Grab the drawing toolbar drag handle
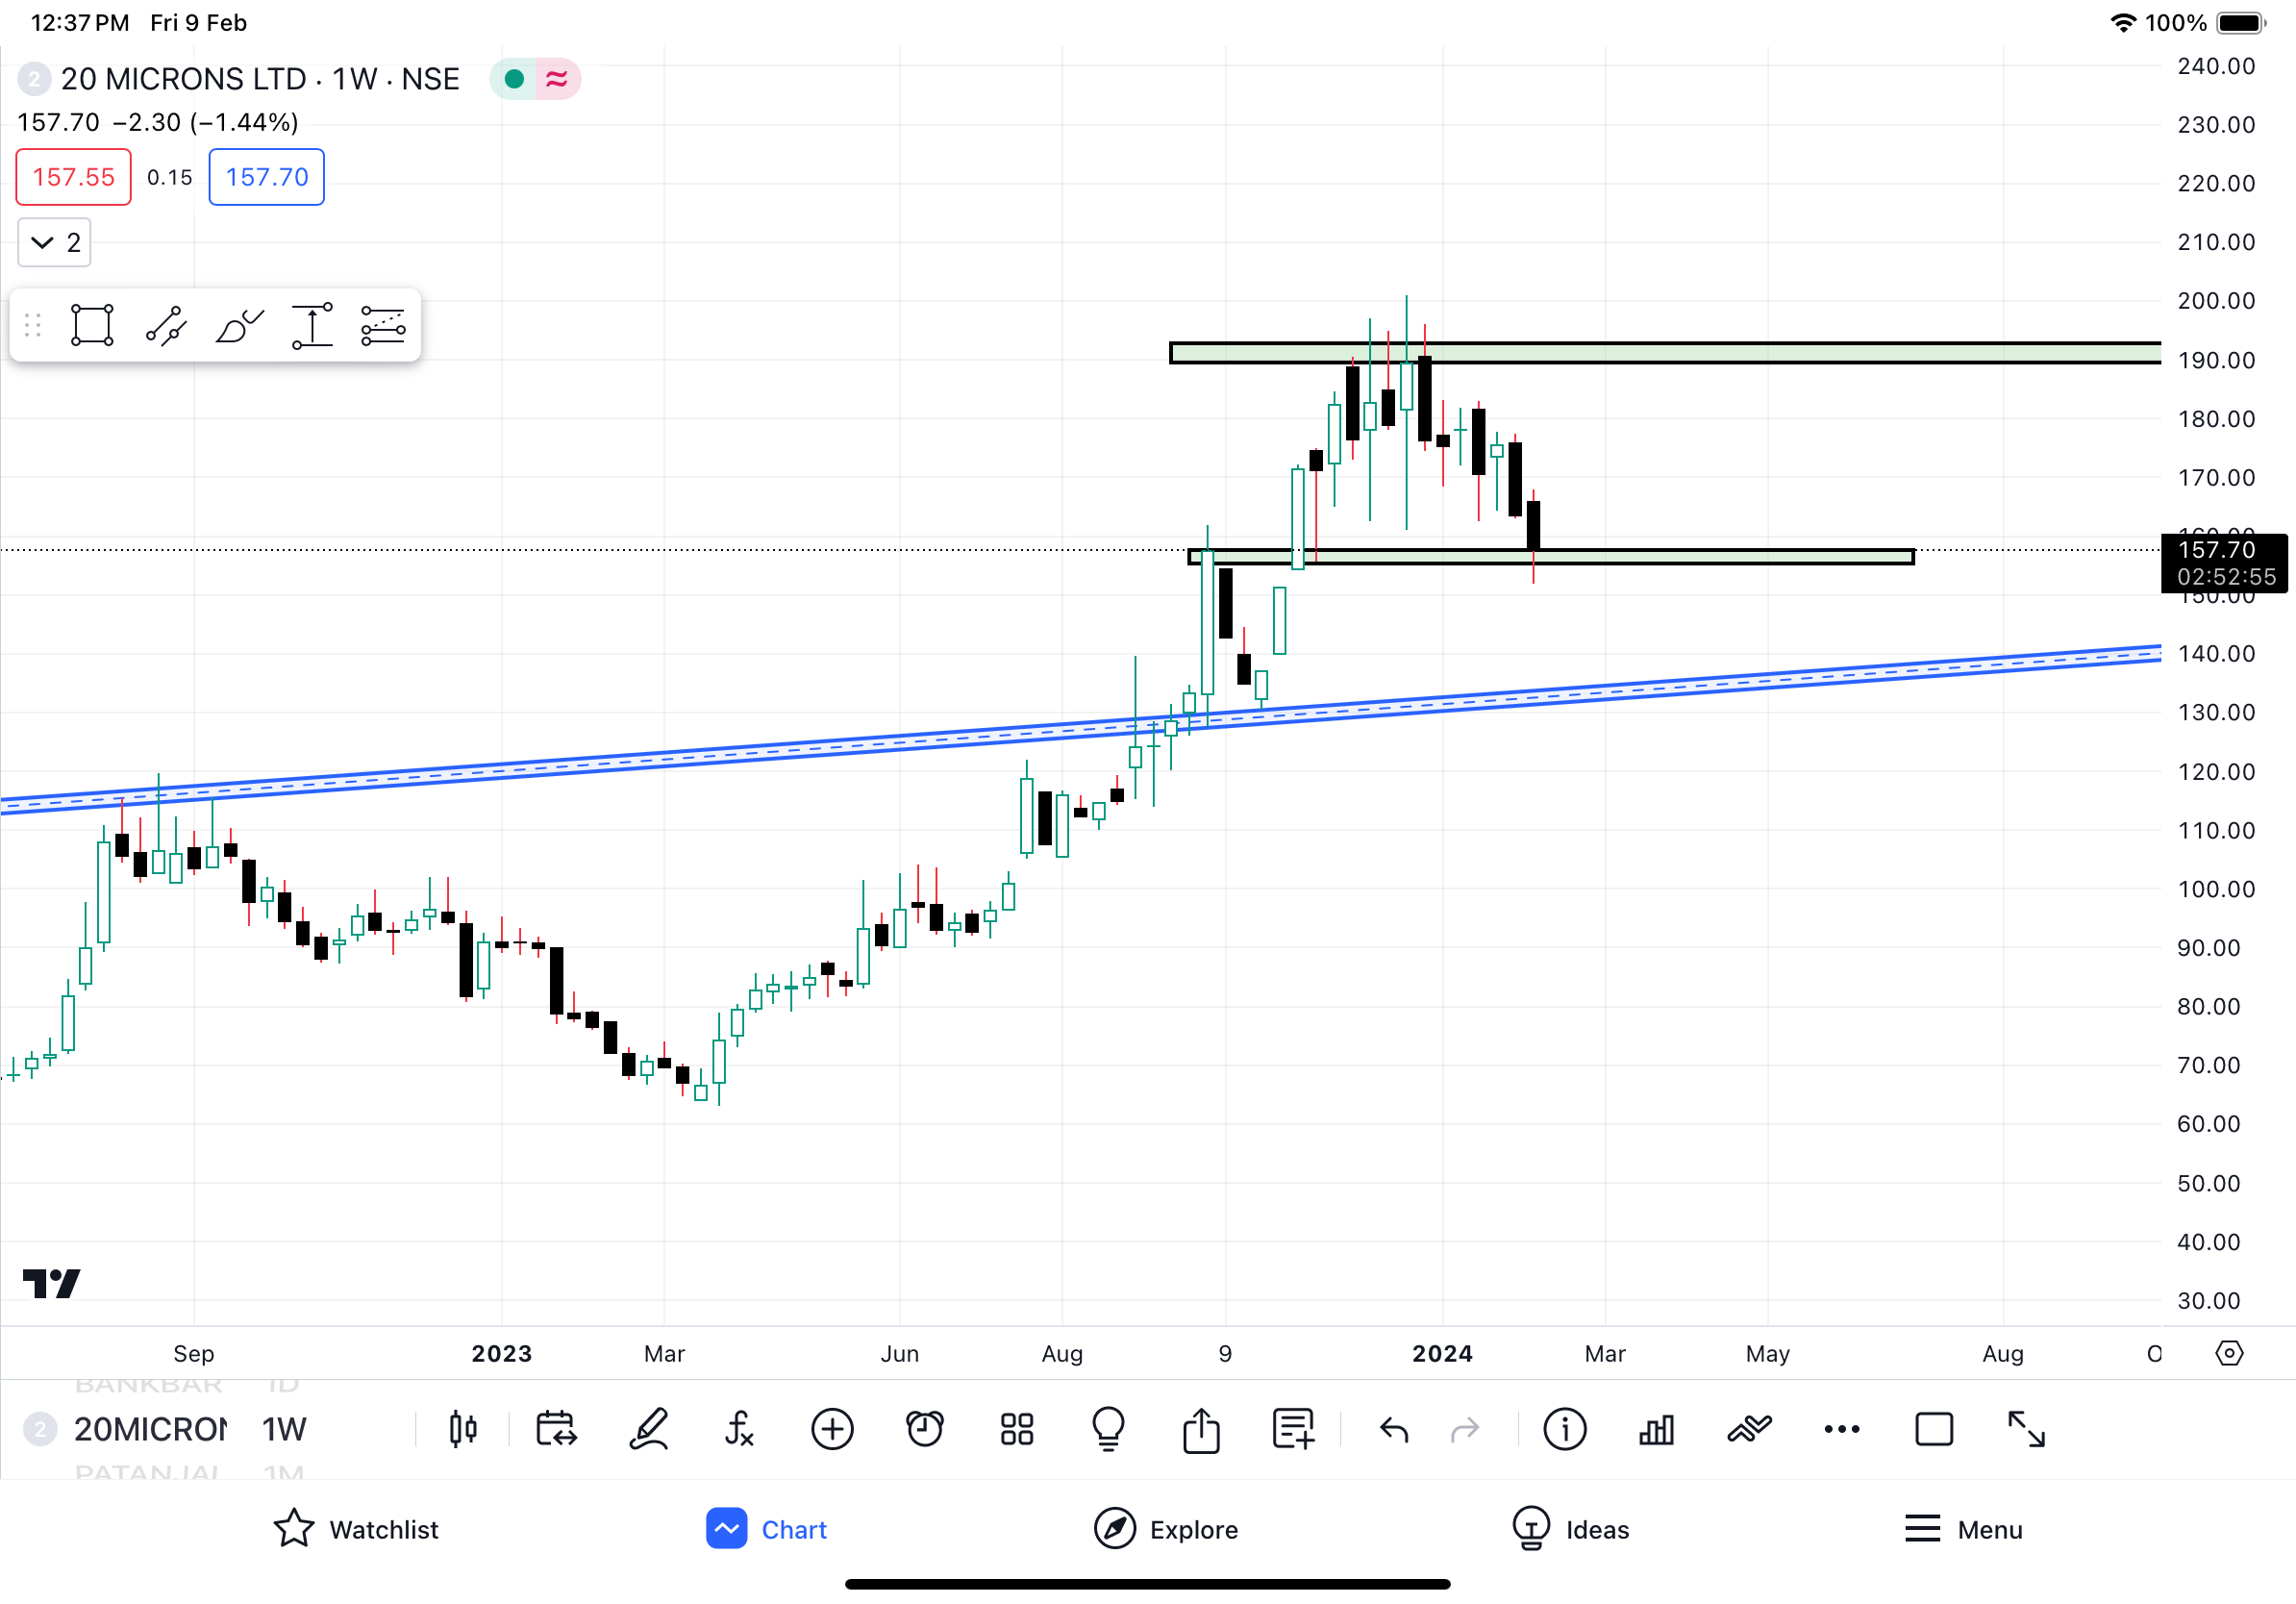This screenshot has width=2296, height=1604. click(x=32, y=325)
